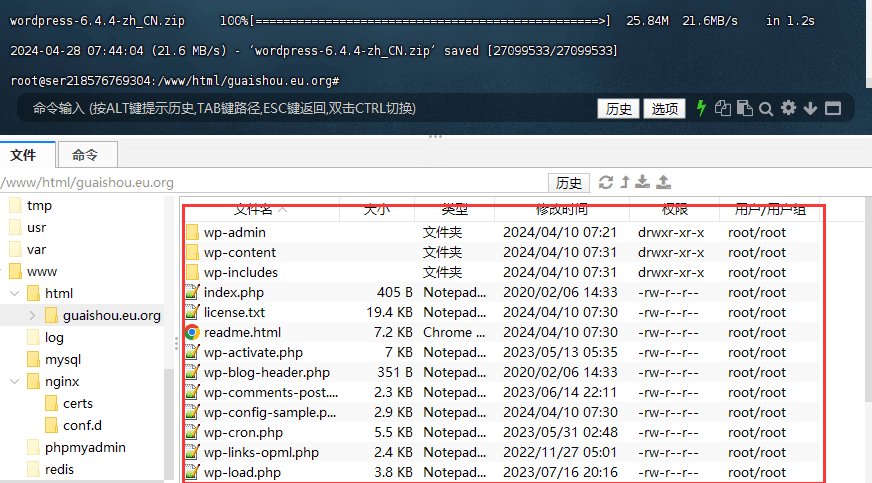Select wp-activate.php file name
Screen dimensions: 872x483
point(253,352)
